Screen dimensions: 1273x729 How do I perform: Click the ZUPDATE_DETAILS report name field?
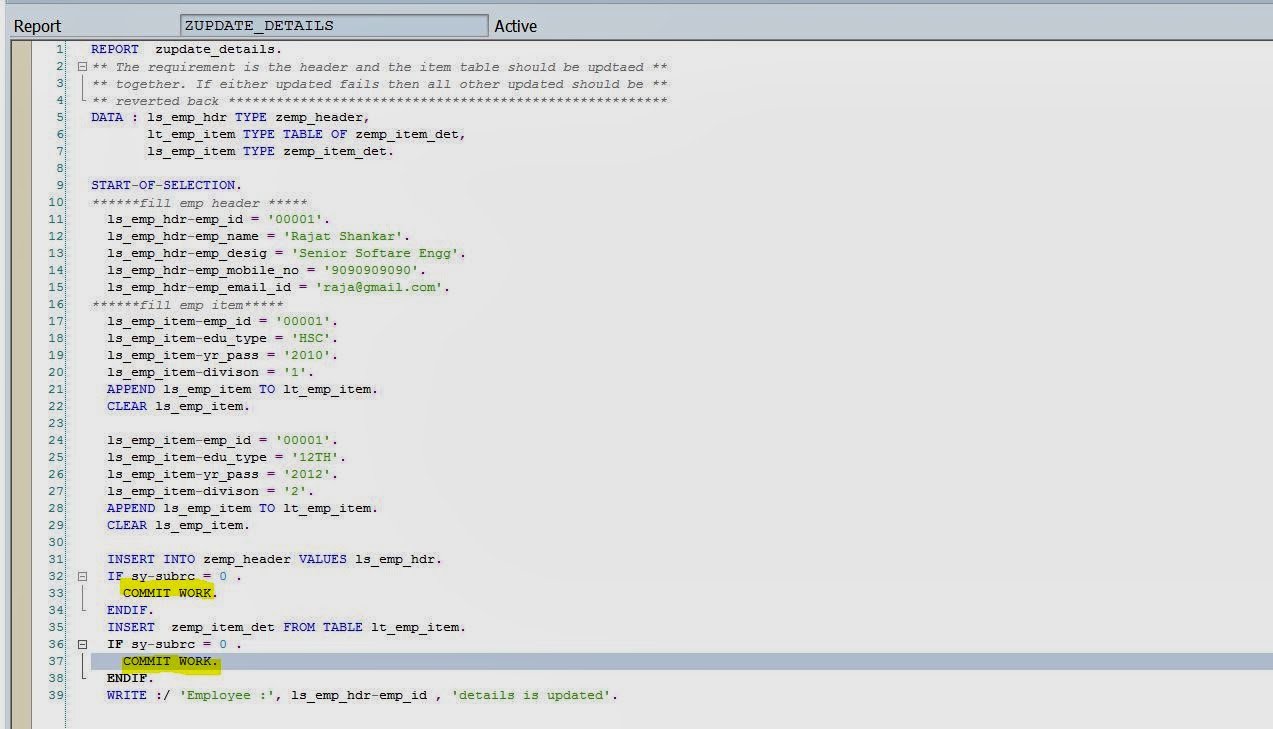[333, 26]
